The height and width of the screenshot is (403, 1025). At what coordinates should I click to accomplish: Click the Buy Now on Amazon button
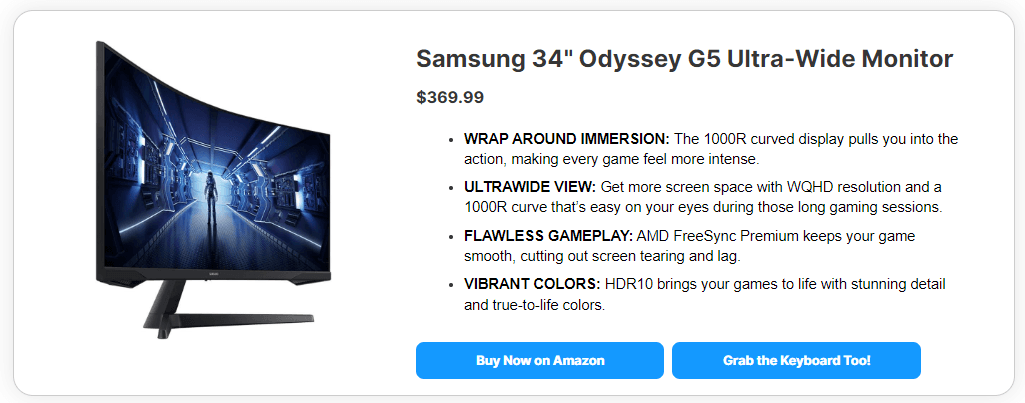click(x=540, y=360)
